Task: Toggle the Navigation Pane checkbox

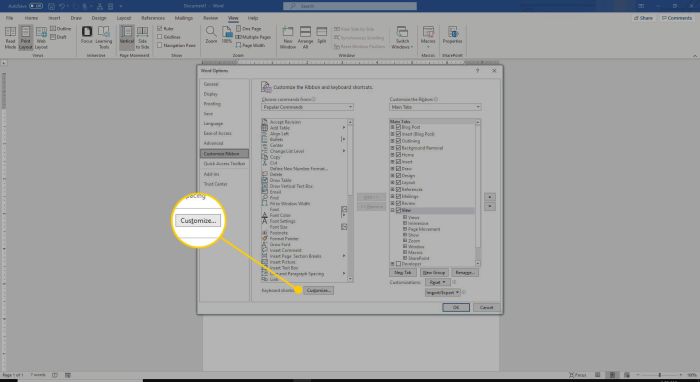Action: (160, 45)
